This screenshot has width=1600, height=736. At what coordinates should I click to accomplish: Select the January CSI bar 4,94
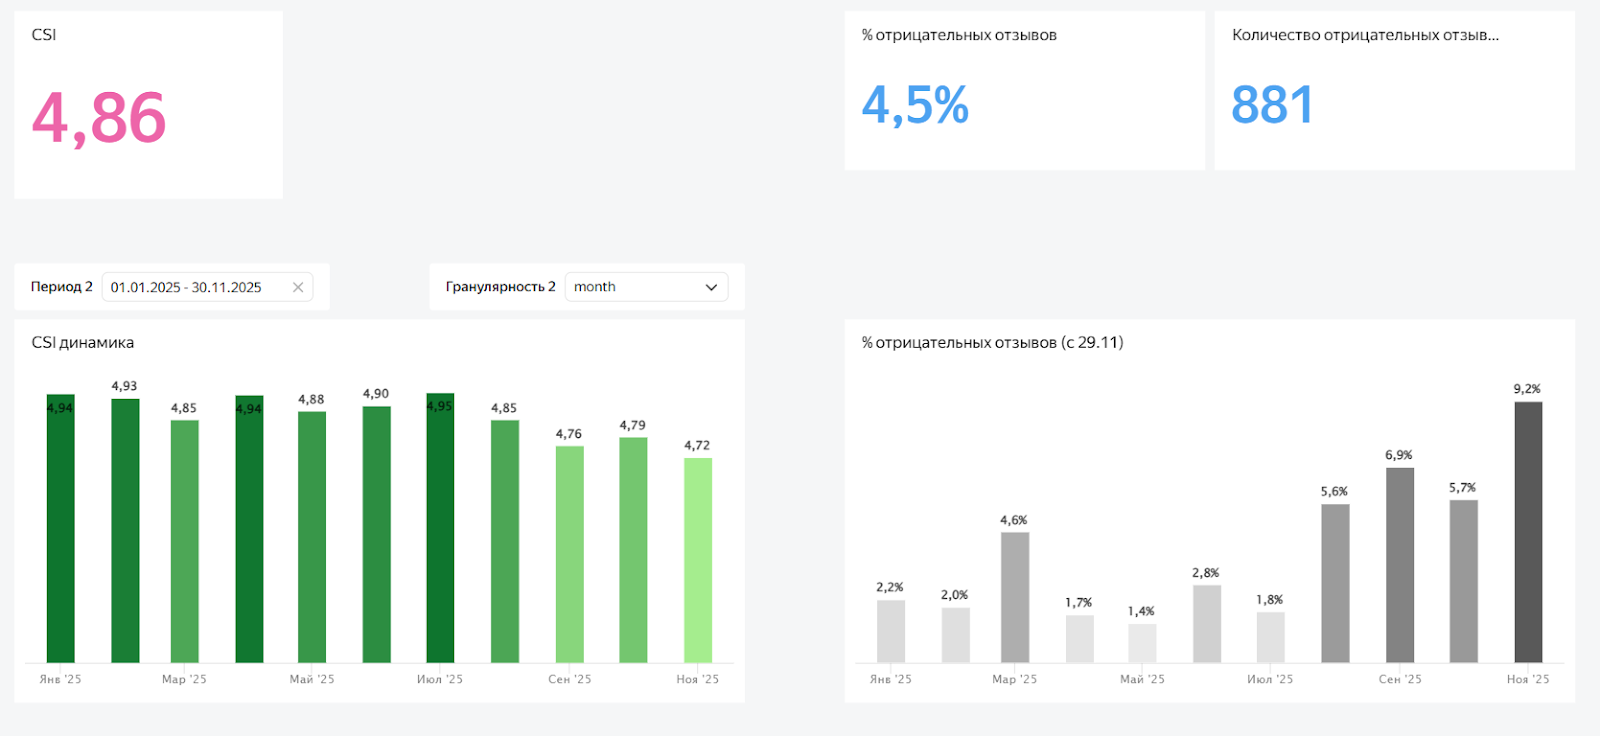(61, 530)
